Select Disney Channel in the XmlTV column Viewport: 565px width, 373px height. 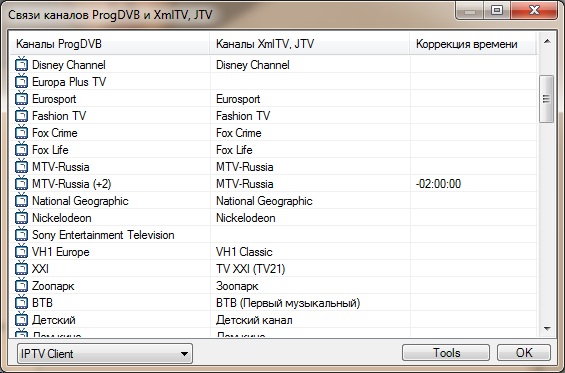point(253,65)
